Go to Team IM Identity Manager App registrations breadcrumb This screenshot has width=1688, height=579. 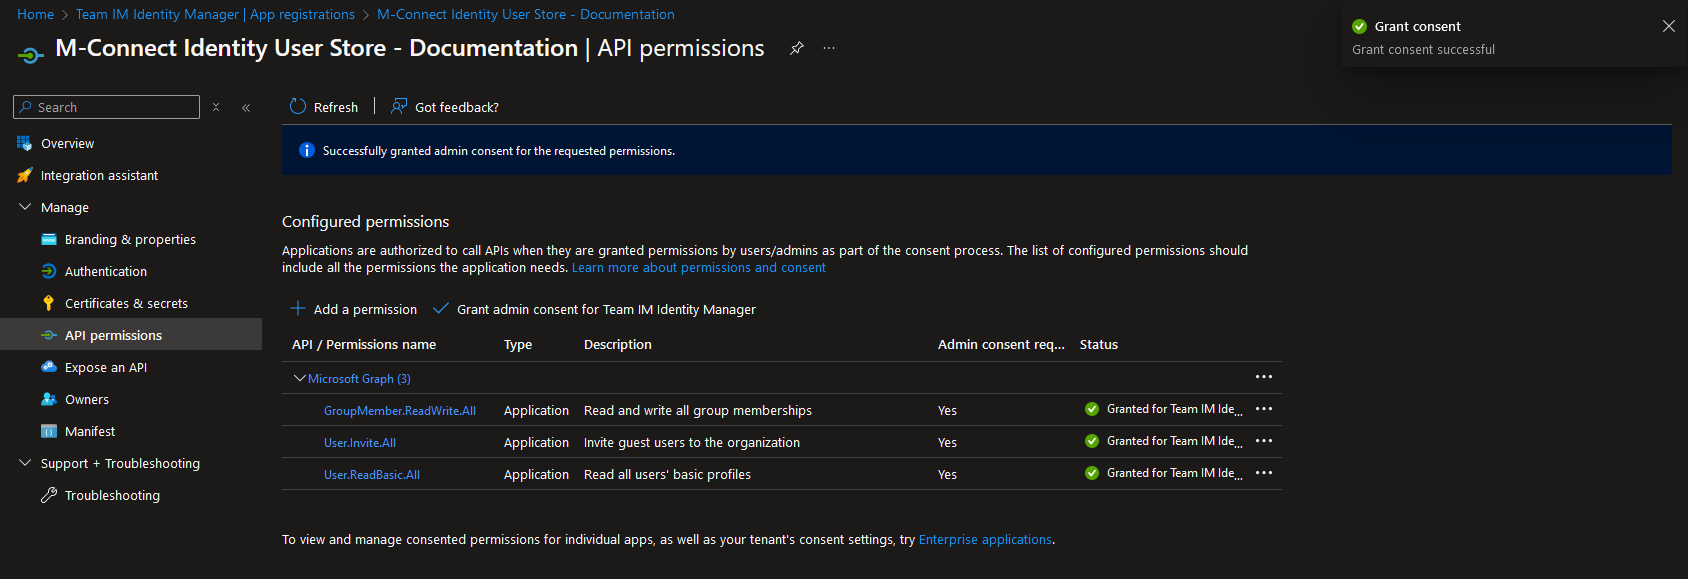(x=215, y=14)
